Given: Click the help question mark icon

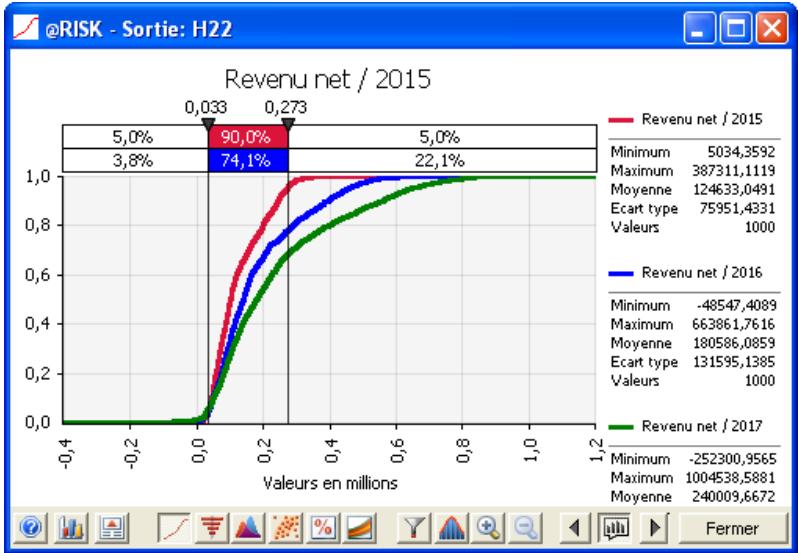Looking at the screenshot, I should 21,528.
